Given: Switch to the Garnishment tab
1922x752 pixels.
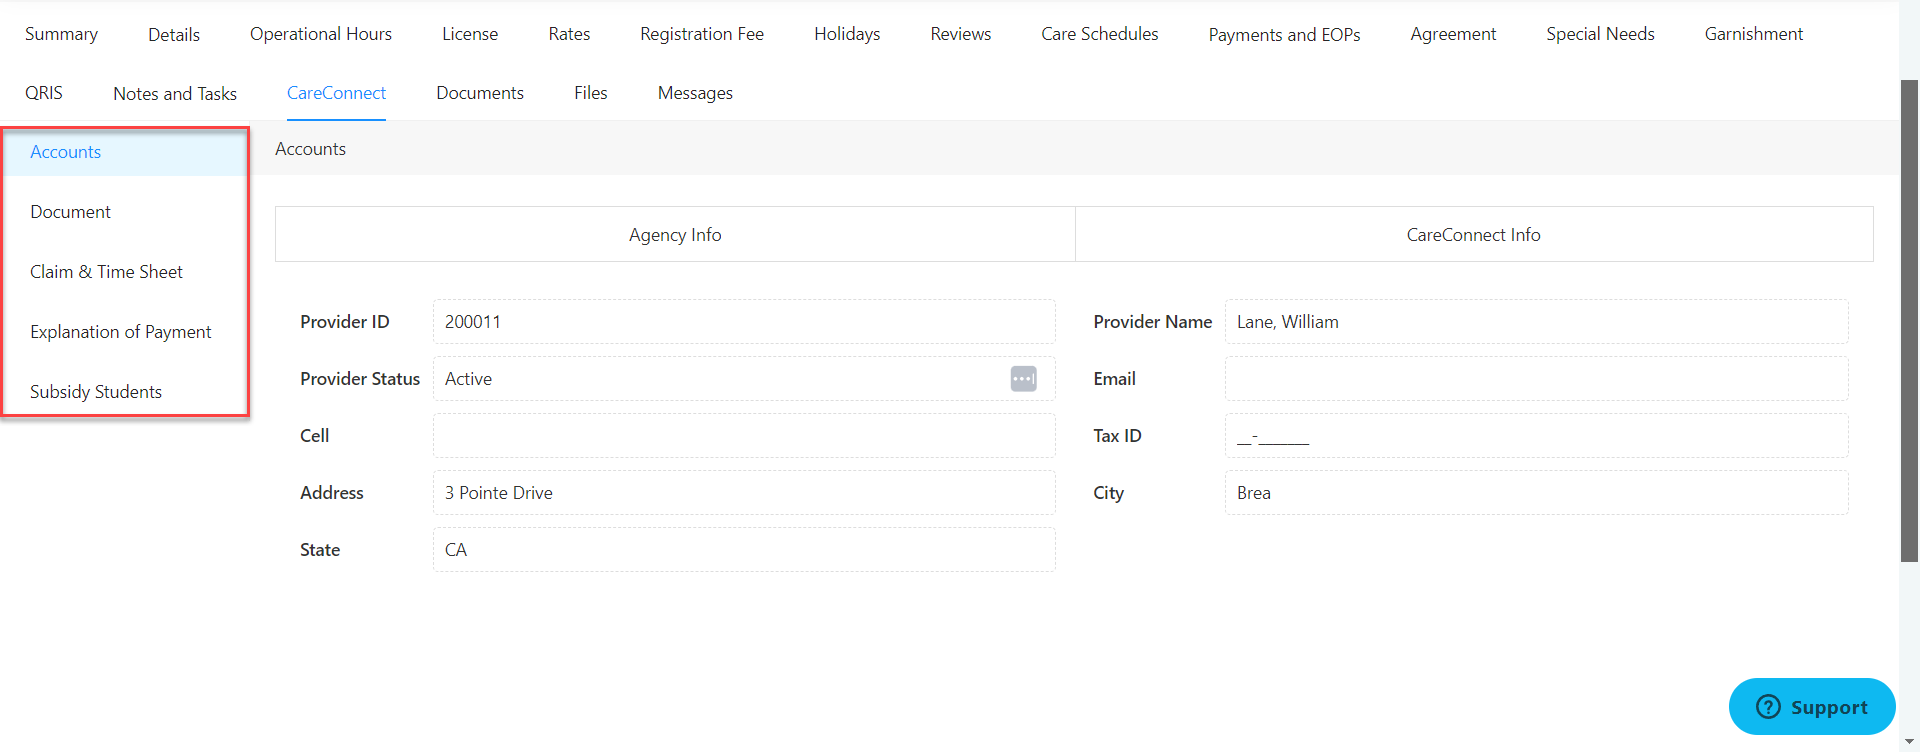Looking at the screenshot, I should [x=1754, y=34].
